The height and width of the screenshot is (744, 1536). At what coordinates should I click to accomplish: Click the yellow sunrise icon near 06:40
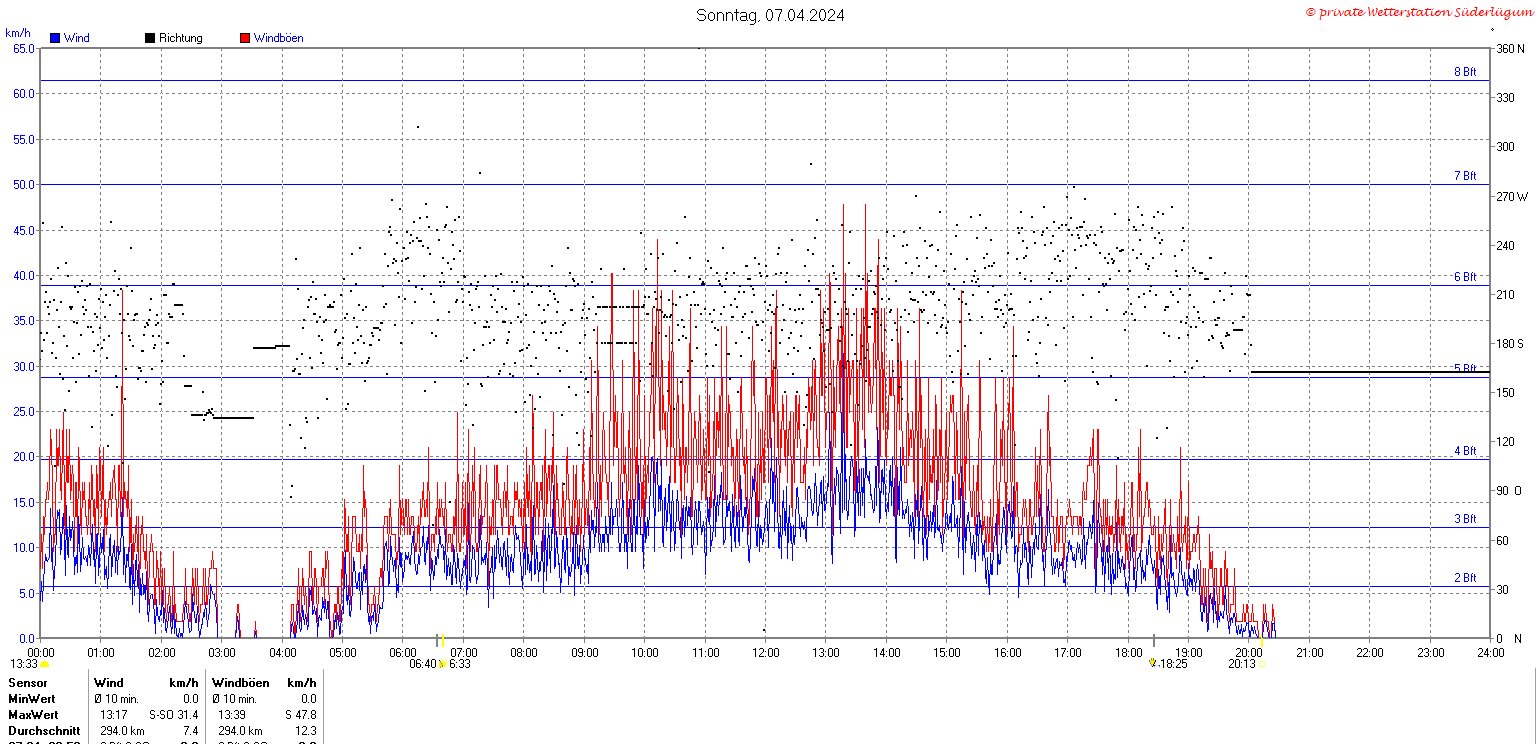pos(442,664)
